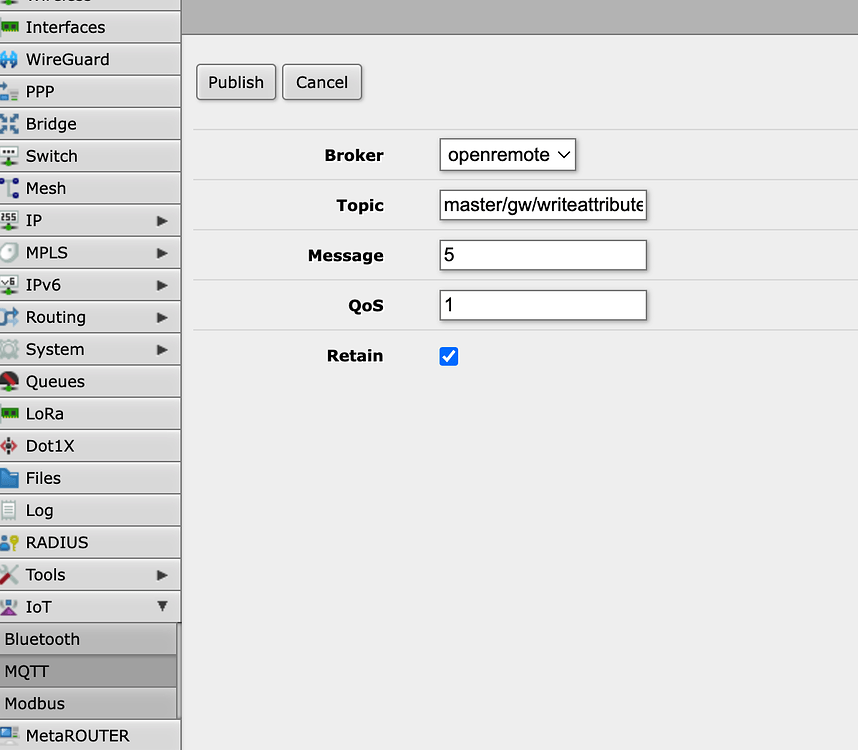Click into the Topic input field
Screen dimensions: 858x750
(x=543, y=205)
